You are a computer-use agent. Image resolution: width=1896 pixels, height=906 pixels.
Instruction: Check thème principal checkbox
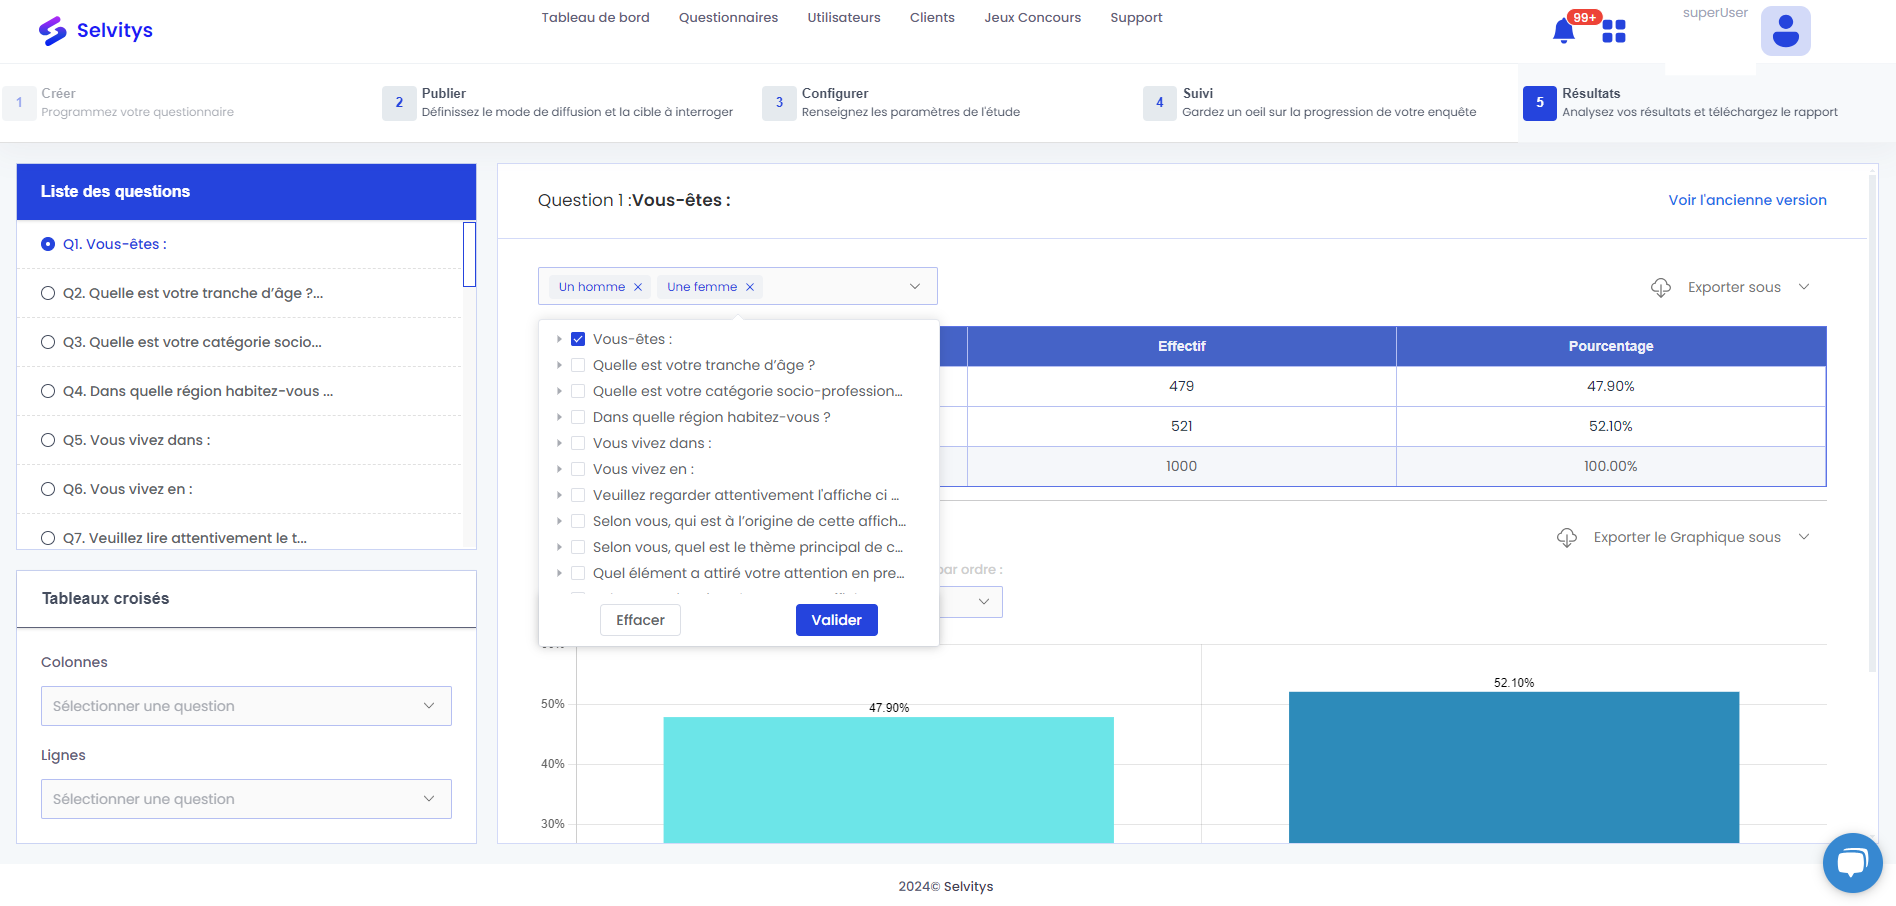pyautogui.click(x=578, y=547)
